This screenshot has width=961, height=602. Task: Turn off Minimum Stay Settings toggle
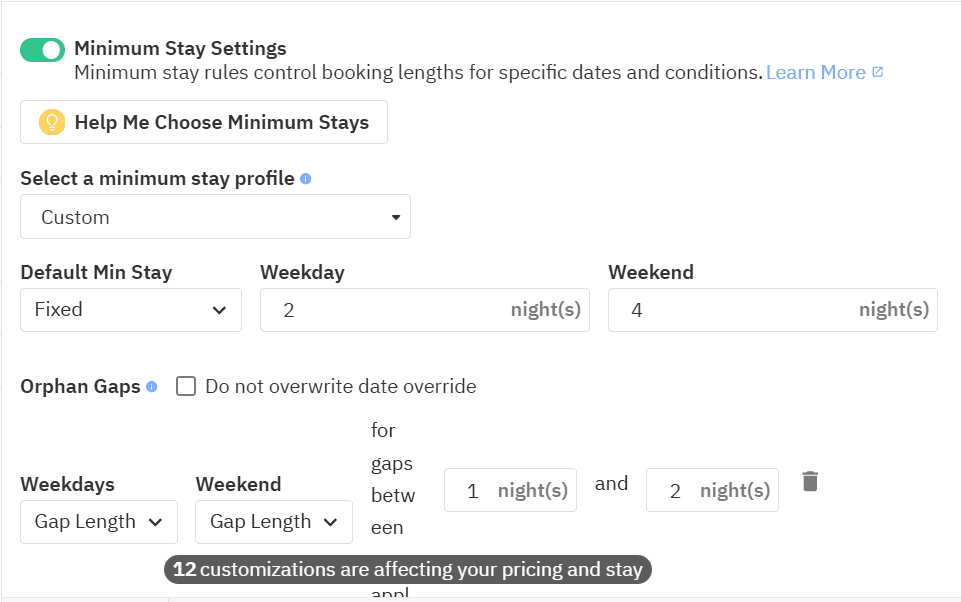click(x=42, y=50)
